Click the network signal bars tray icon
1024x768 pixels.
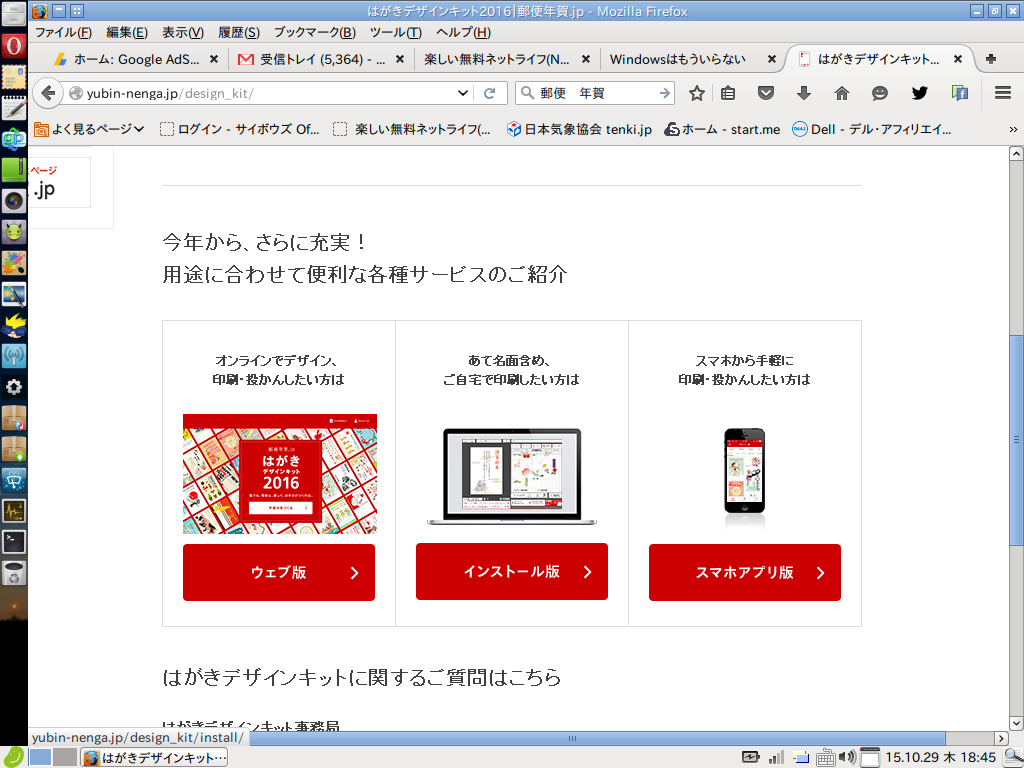776,758
